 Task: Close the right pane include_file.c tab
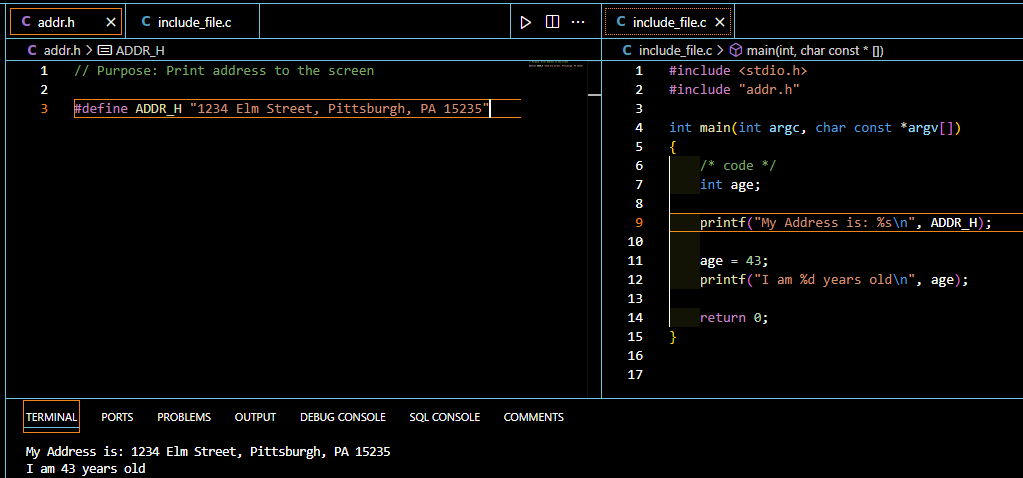point(720,22)
